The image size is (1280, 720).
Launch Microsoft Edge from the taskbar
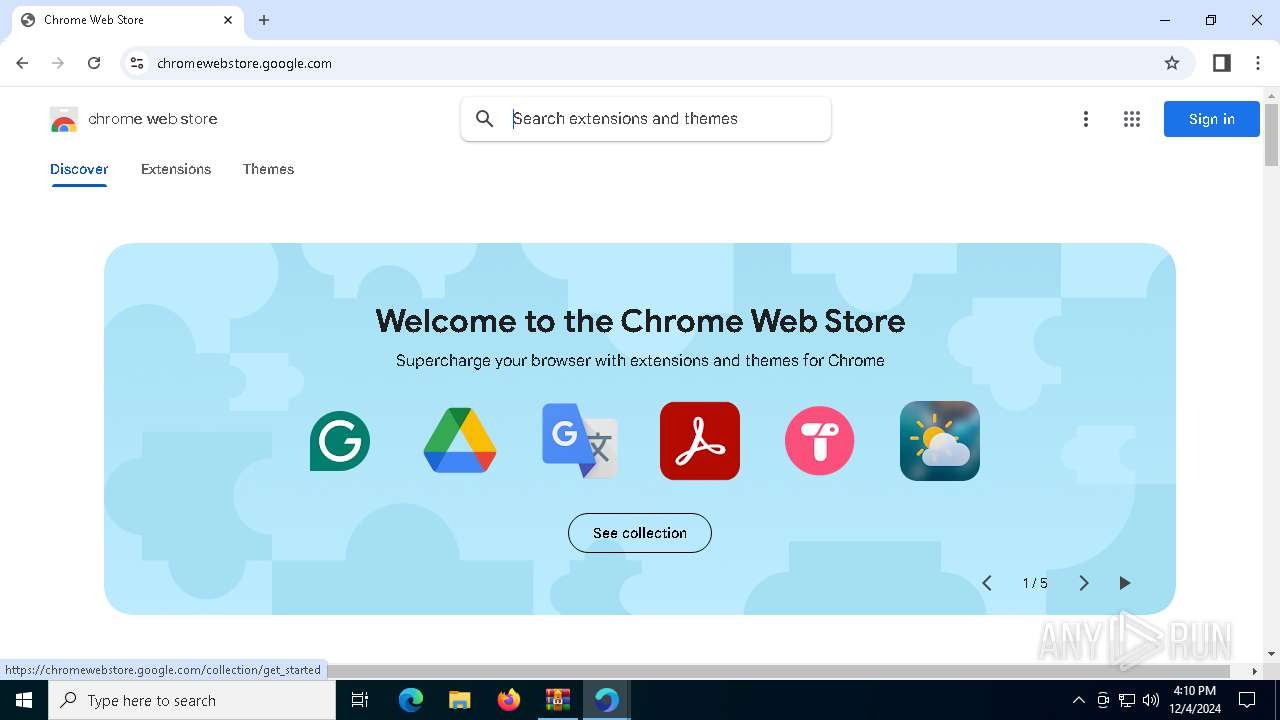coord(411,700)
